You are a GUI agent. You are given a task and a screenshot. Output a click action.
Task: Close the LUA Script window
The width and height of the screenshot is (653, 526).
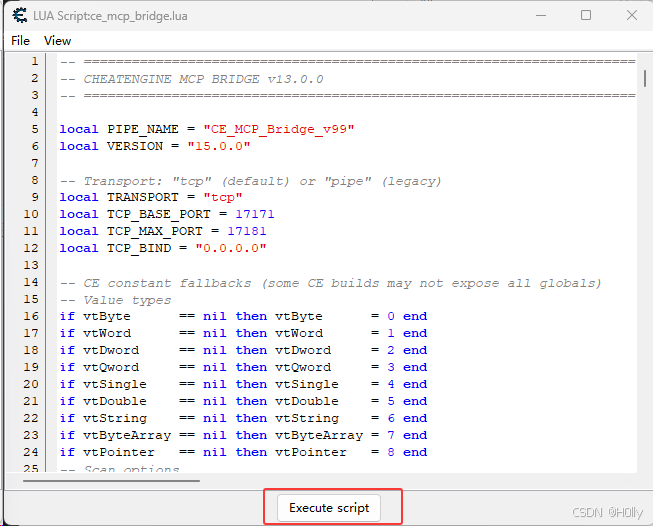click(x=632, y=15)
